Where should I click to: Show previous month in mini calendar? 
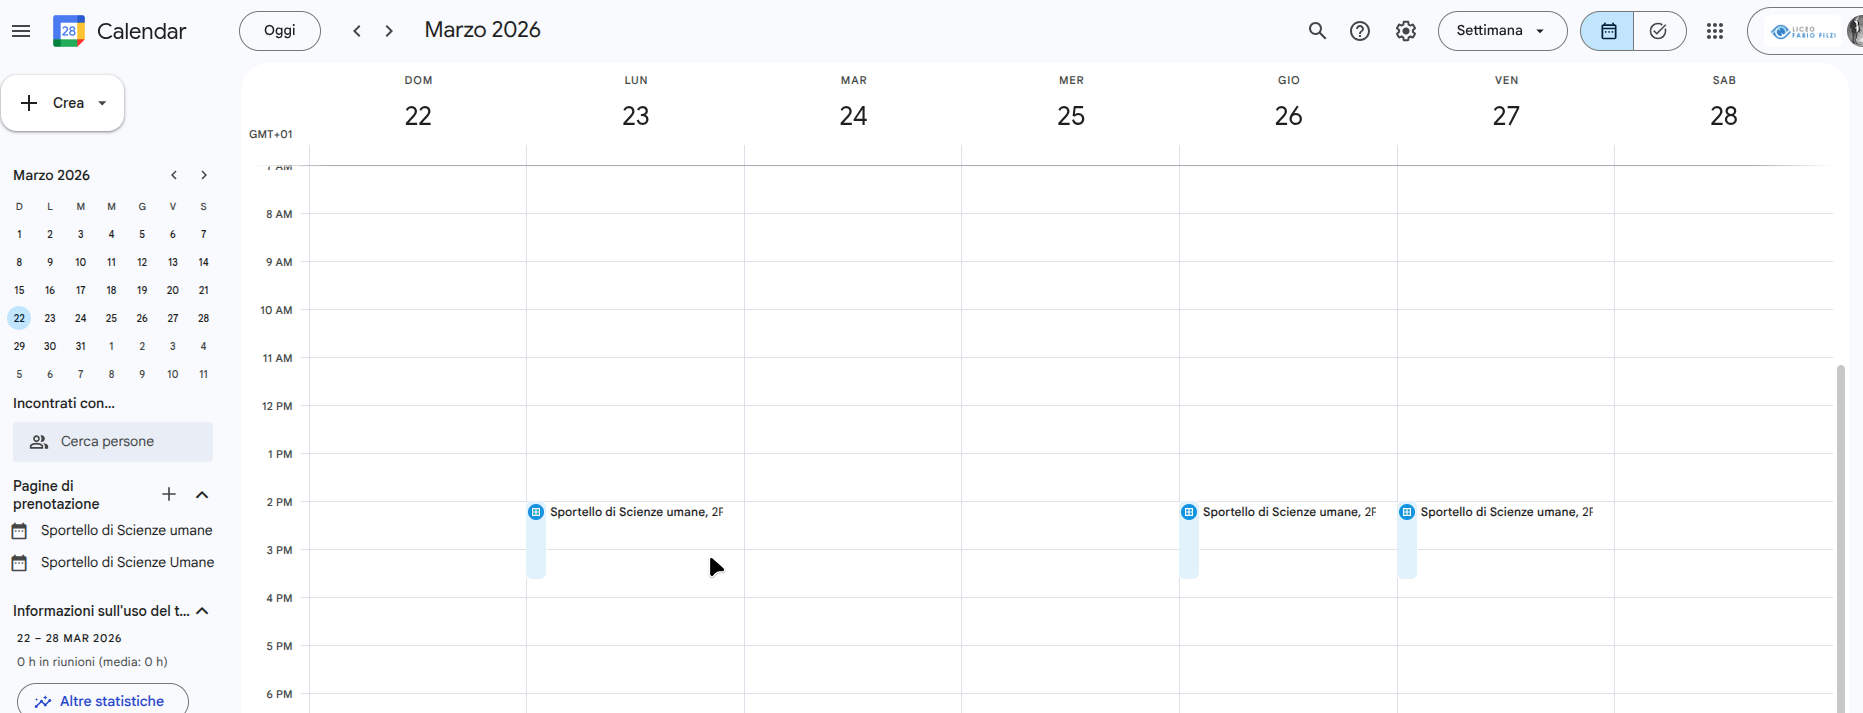(x=174, y=175)
